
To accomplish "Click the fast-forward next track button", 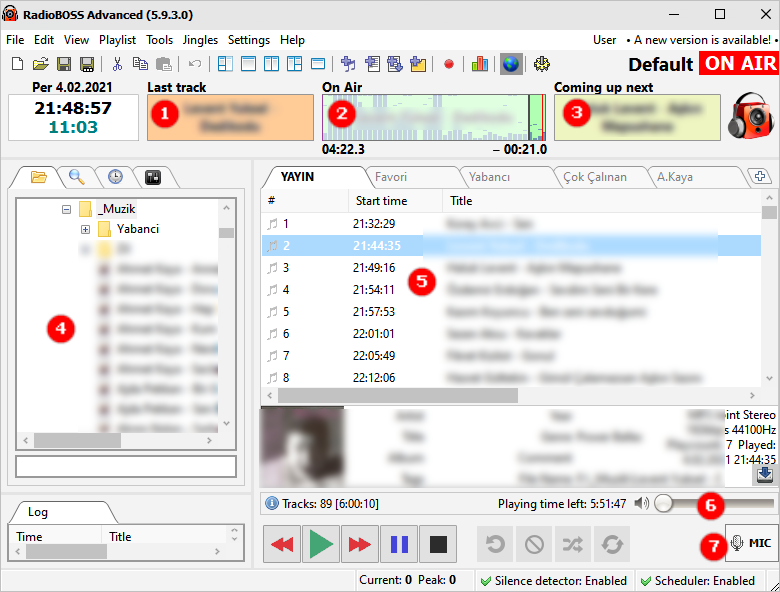I will [360, 544].
